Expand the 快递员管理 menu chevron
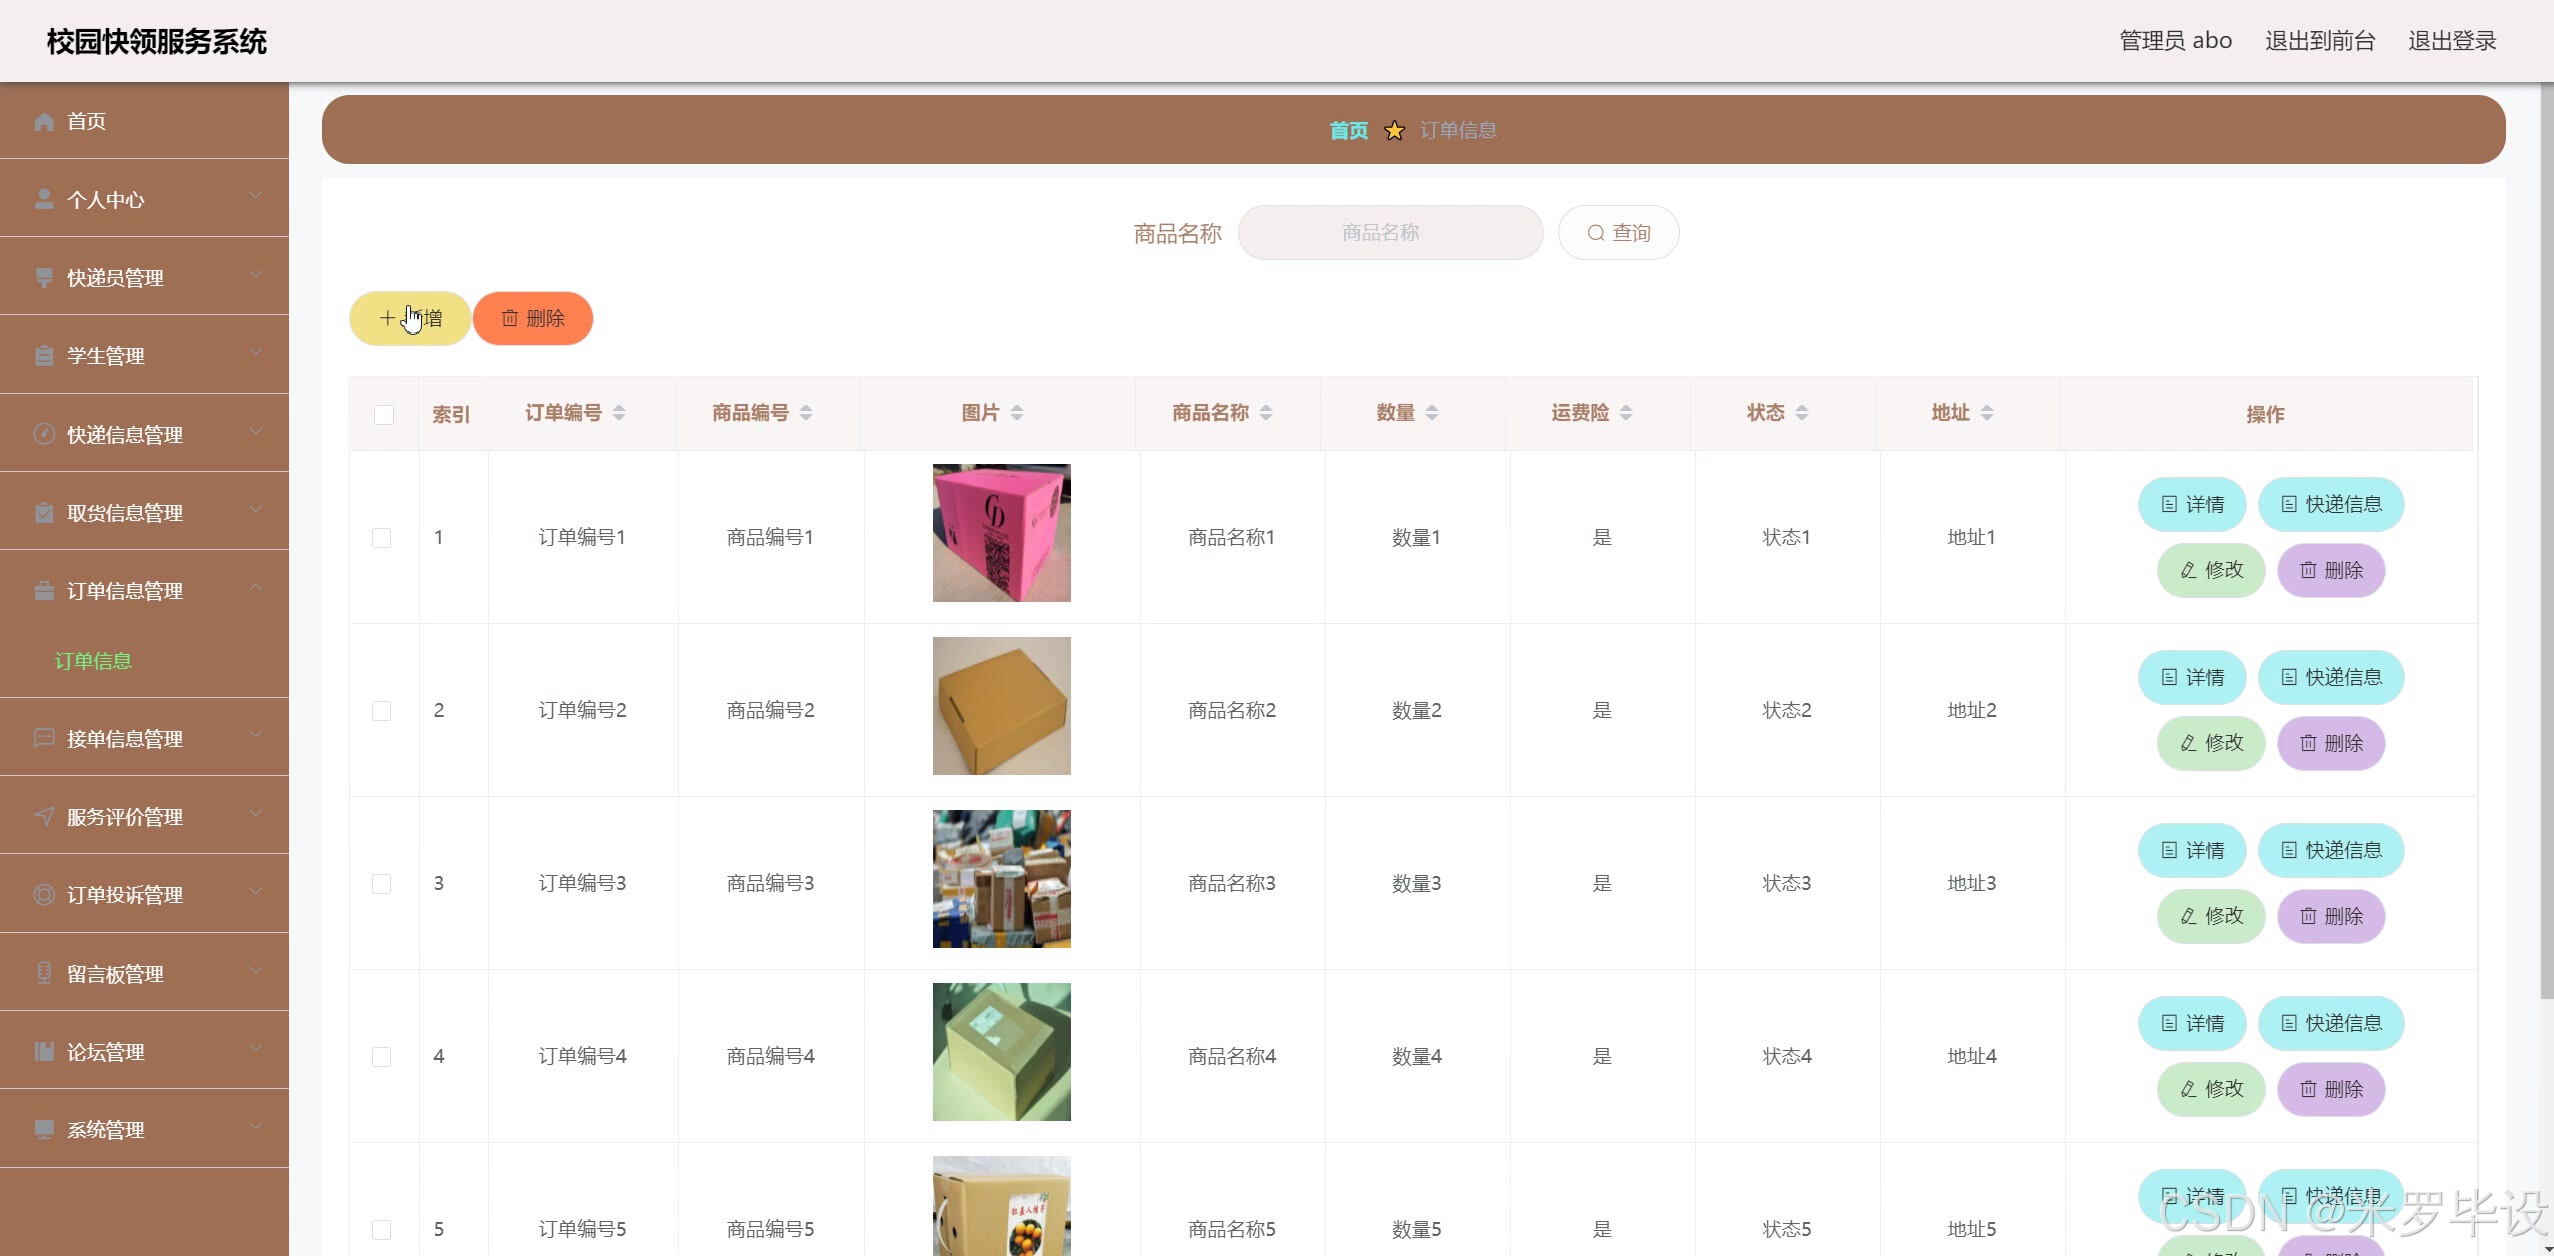The width and height of the screenshot is (2554, 1256). pyautogui.click(x=256, y=275)
